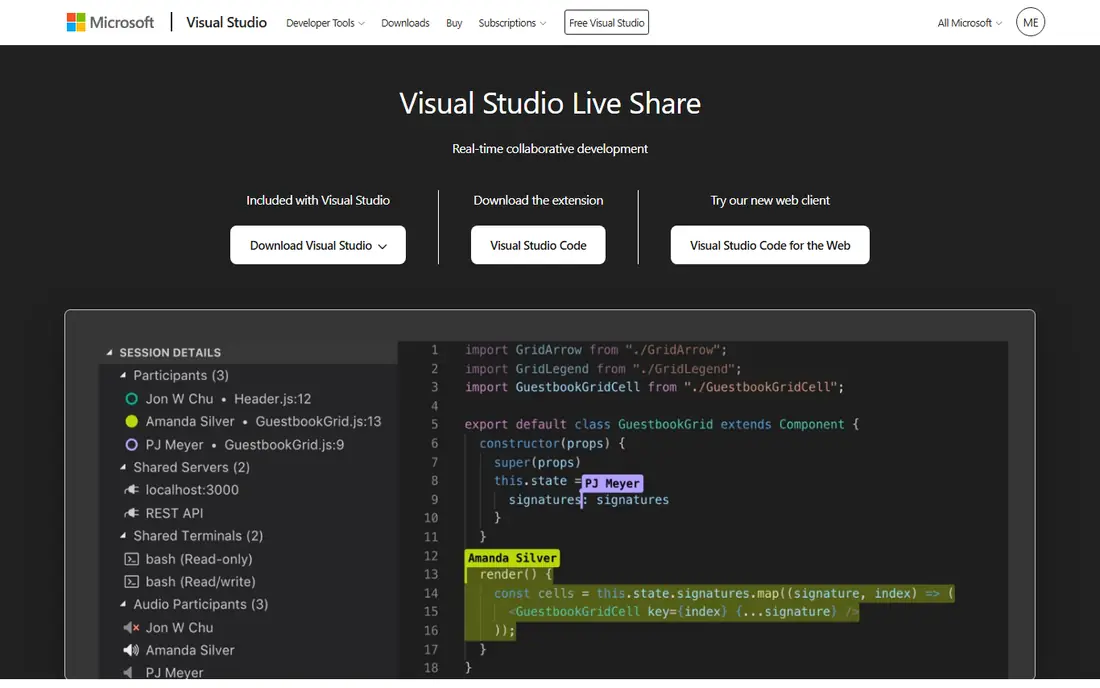Click the localhost:3000 server plug icon

pyautogui.click(x=131, y=490)
